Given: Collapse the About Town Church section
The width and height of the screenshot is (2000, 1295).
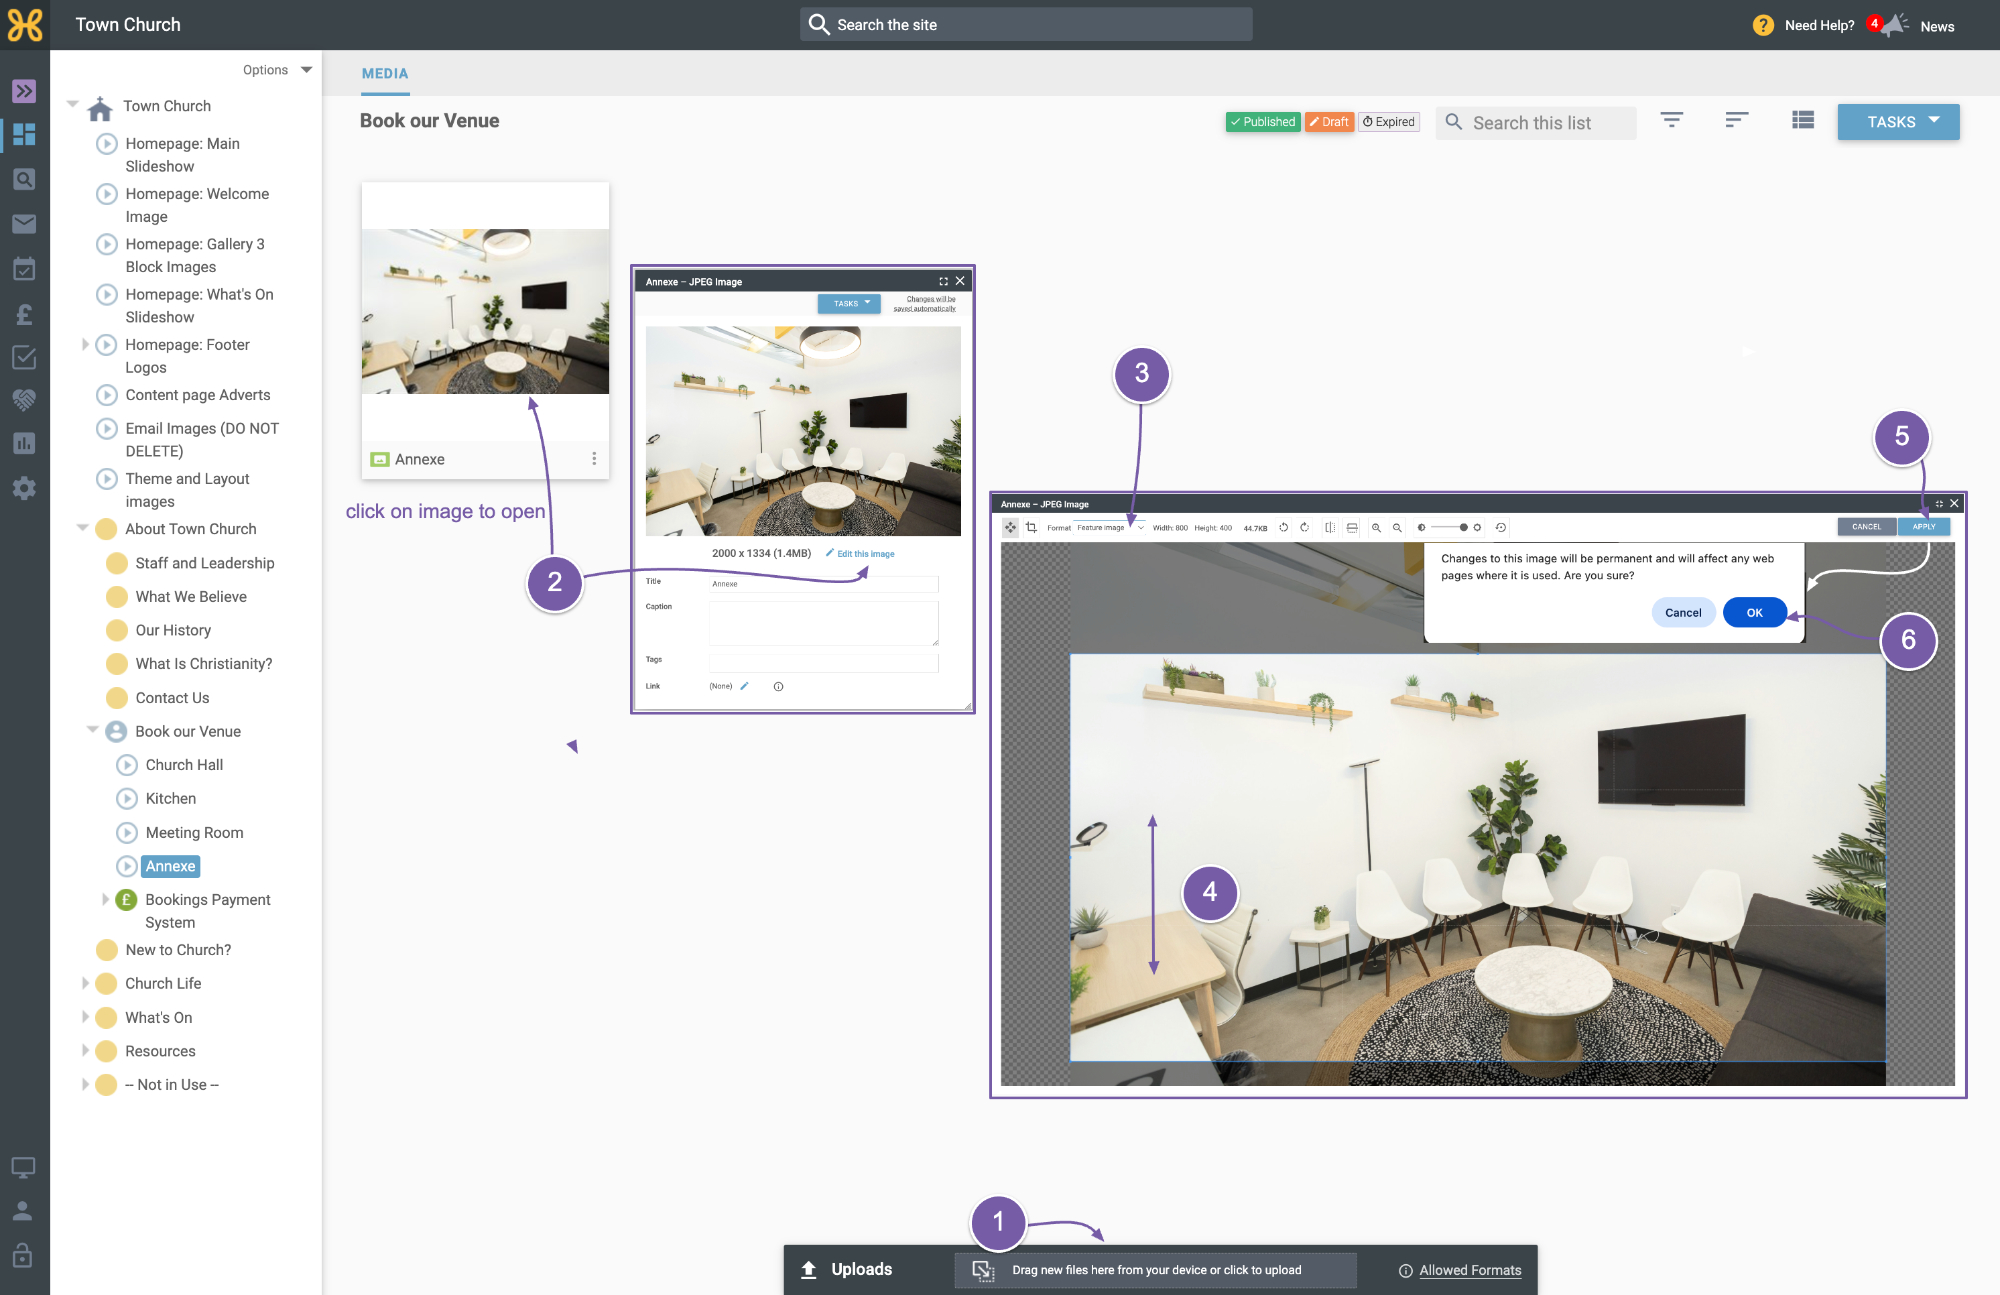Looking at the screenshot, I should point(83,527).
